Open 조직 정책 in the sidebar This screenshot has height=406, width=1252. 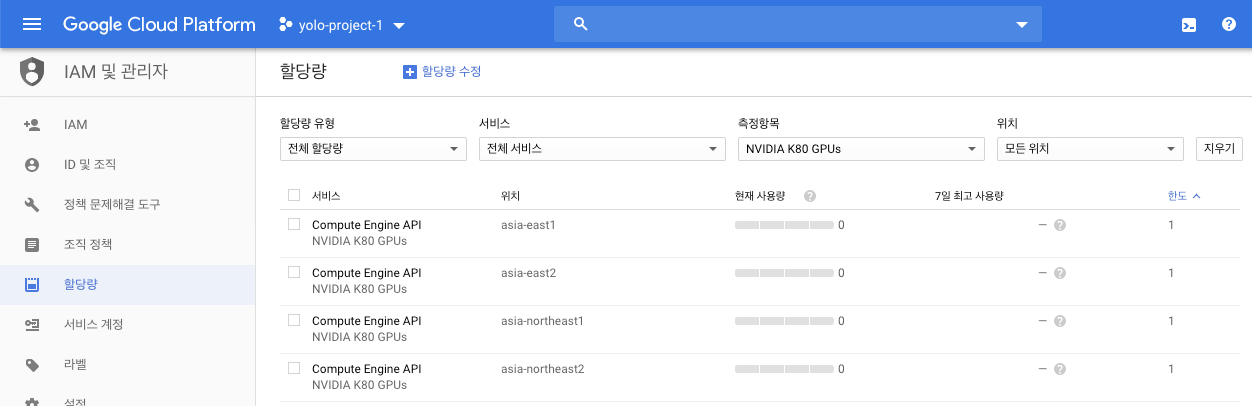click(x=127, y=245)
